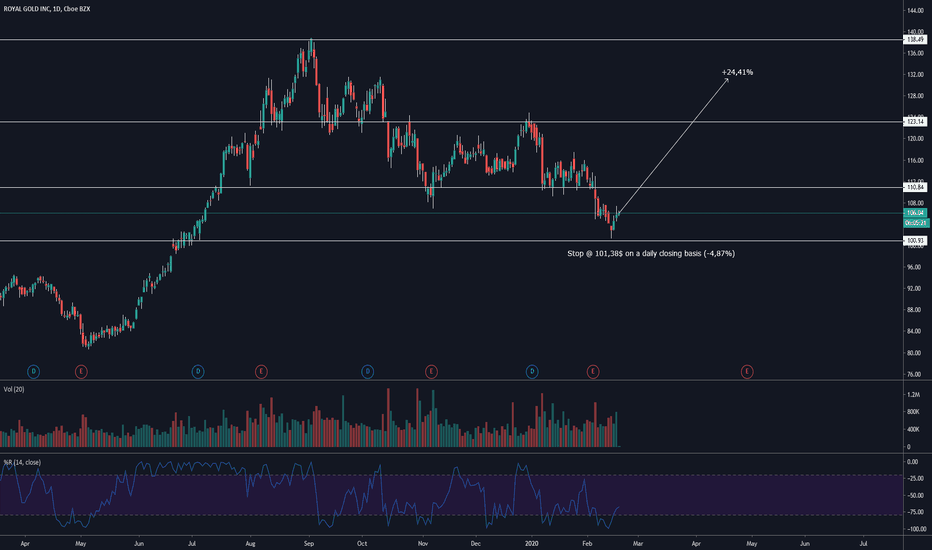
Task: Click the current price label 106.04
Action: click(x=915, y=213)
